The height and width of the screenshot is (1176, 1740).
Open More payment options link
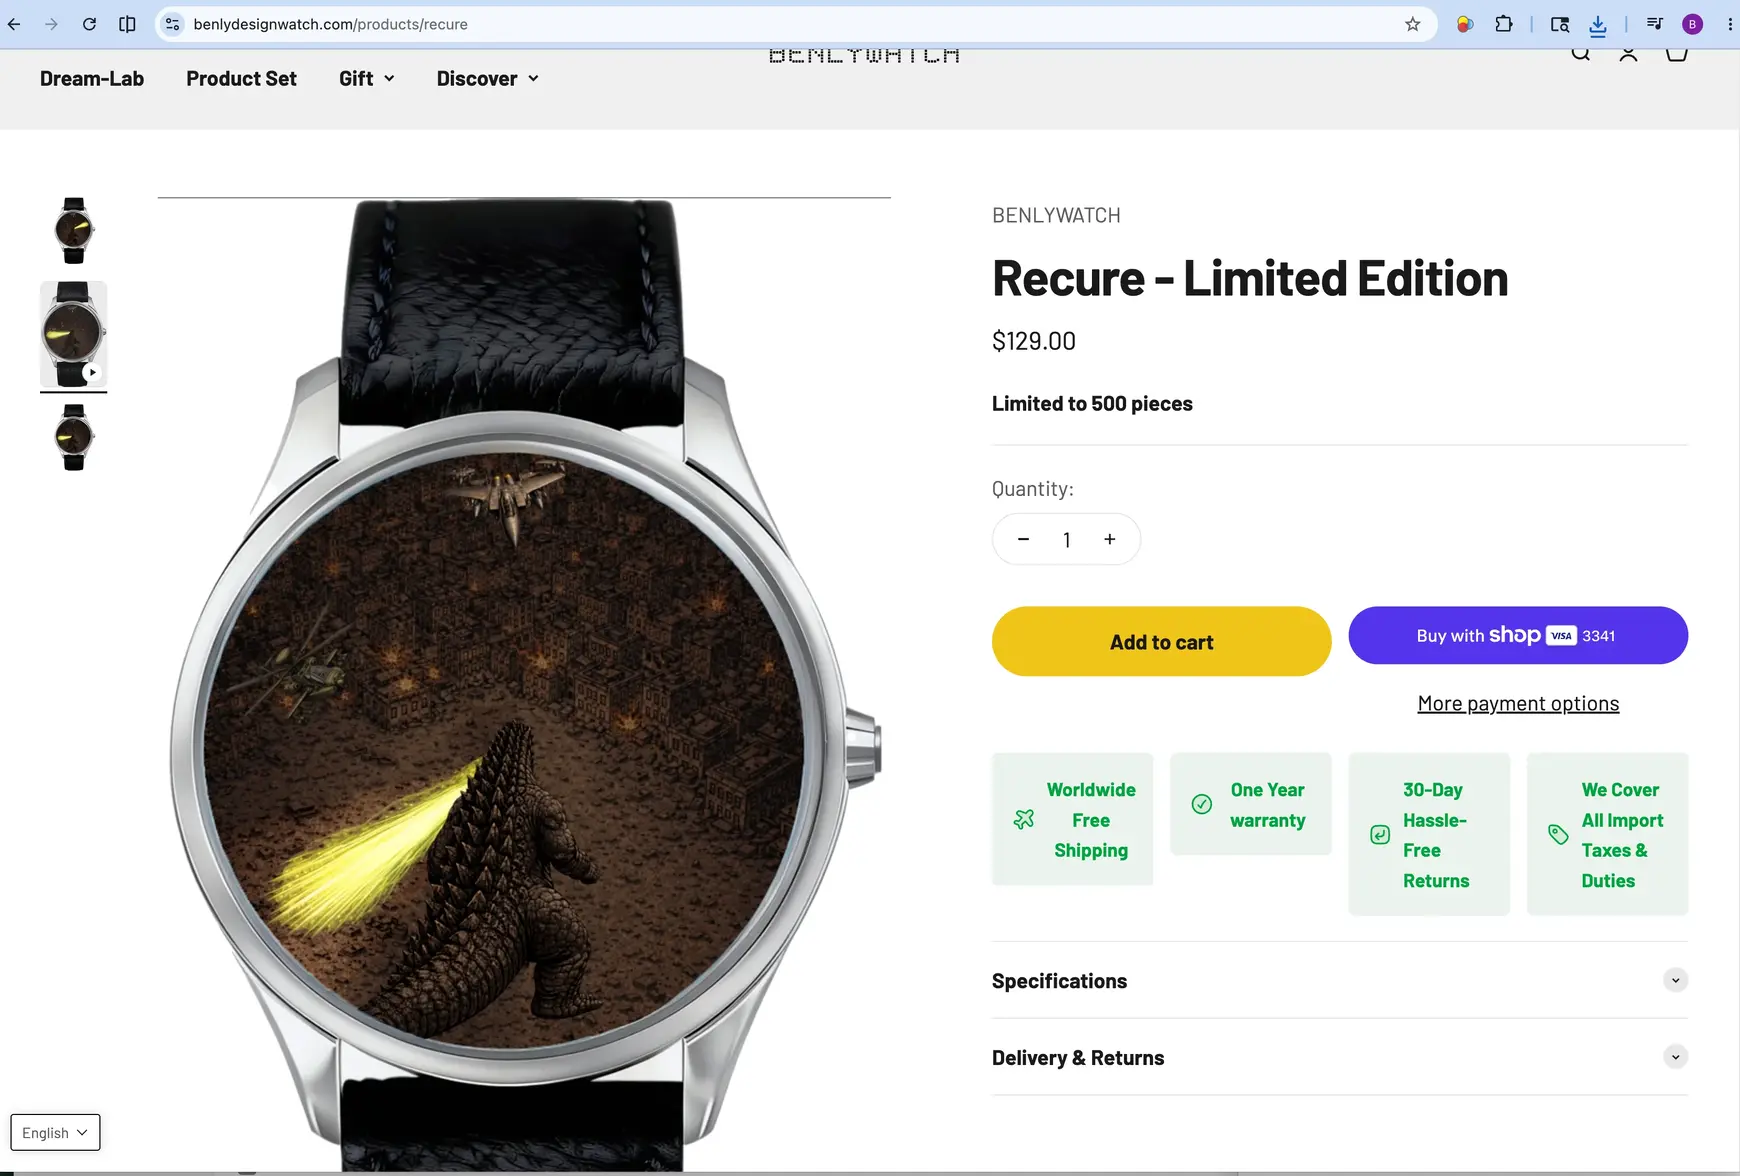(1518, 703)
